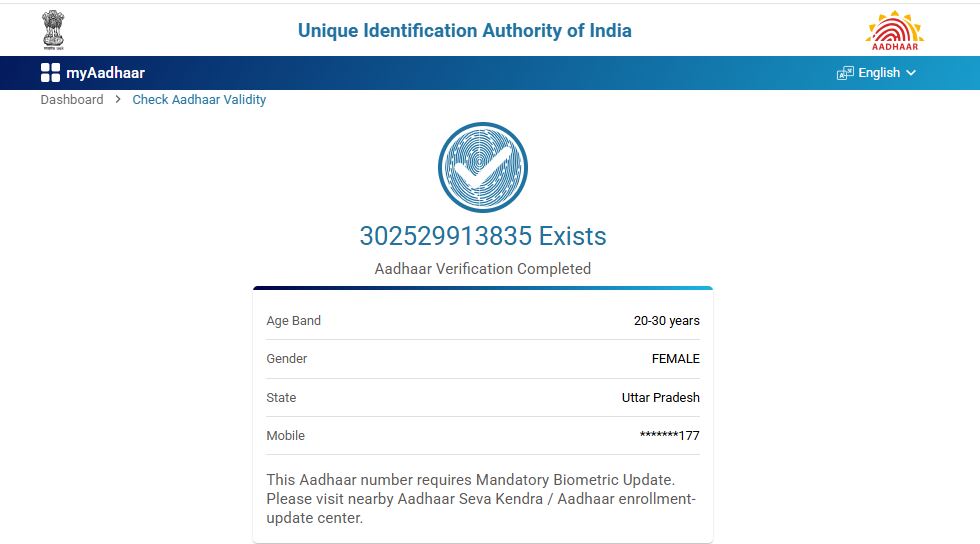Expand the chevron beside English
980x544 pixels.
(x=911, y=73)
